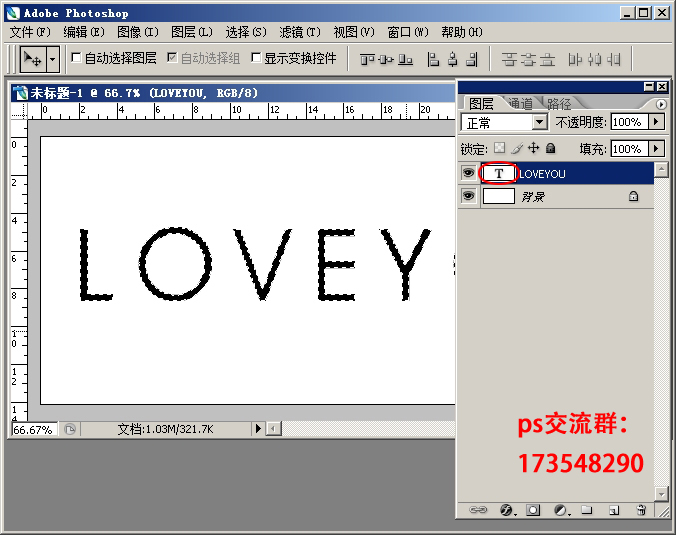676x535 pixels.
Task: Open the opacity slider arrow
Action: coord(656,122)
